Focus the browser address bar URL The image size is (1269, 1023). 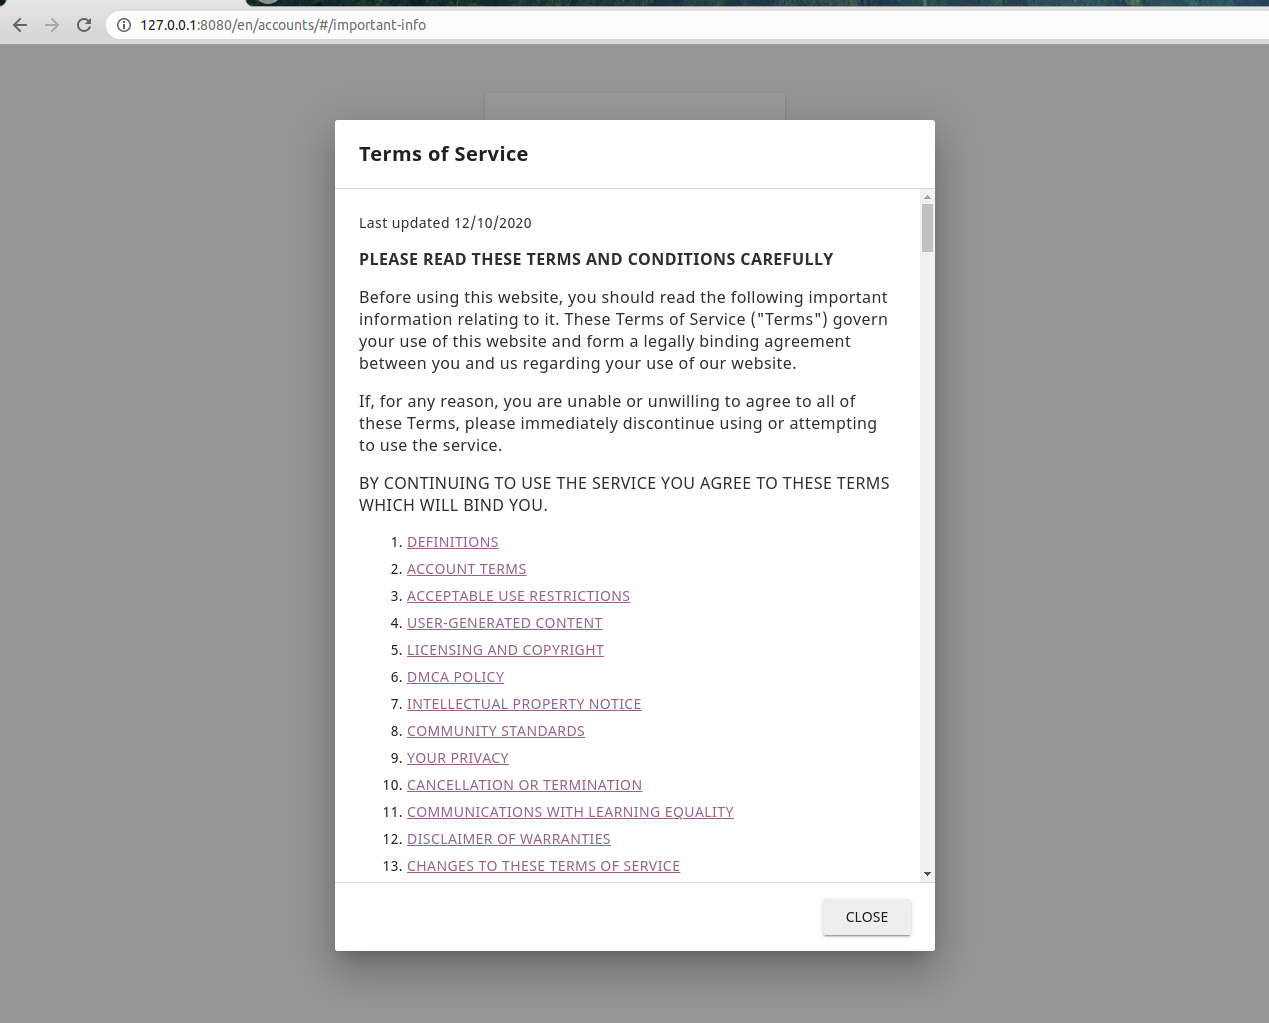(283, 25)
